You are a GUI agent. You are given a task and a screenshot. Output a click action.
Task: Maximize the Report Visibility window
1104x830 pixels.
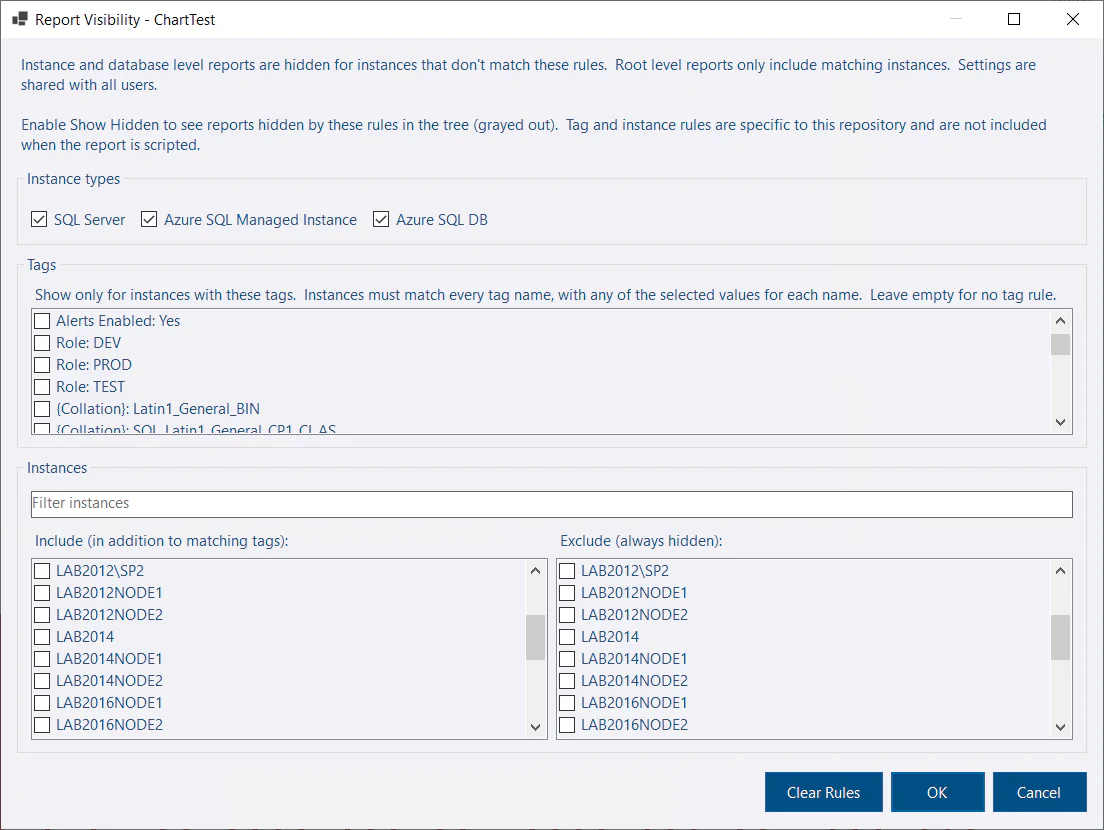(1014, 19)
